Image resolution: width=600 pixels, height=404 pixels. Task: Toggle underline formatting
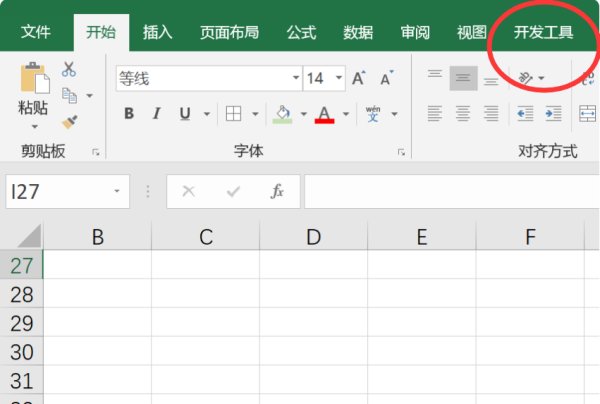[185, 114]
